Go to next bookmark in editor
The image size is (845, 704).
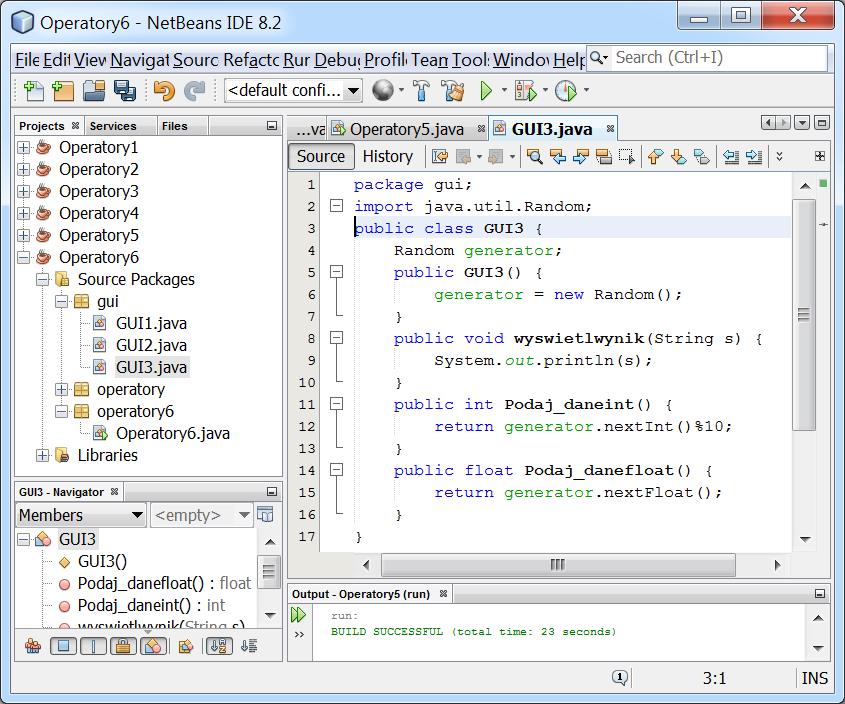point(678,156)
